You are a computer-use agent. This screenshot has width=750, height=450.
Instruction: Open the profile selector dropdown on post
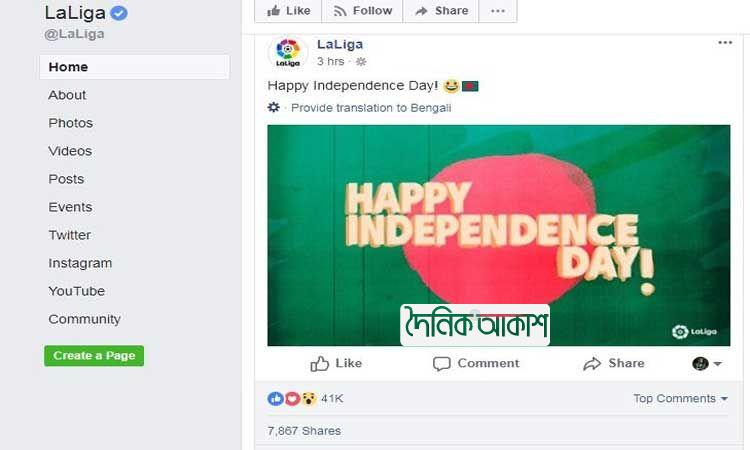707,363
